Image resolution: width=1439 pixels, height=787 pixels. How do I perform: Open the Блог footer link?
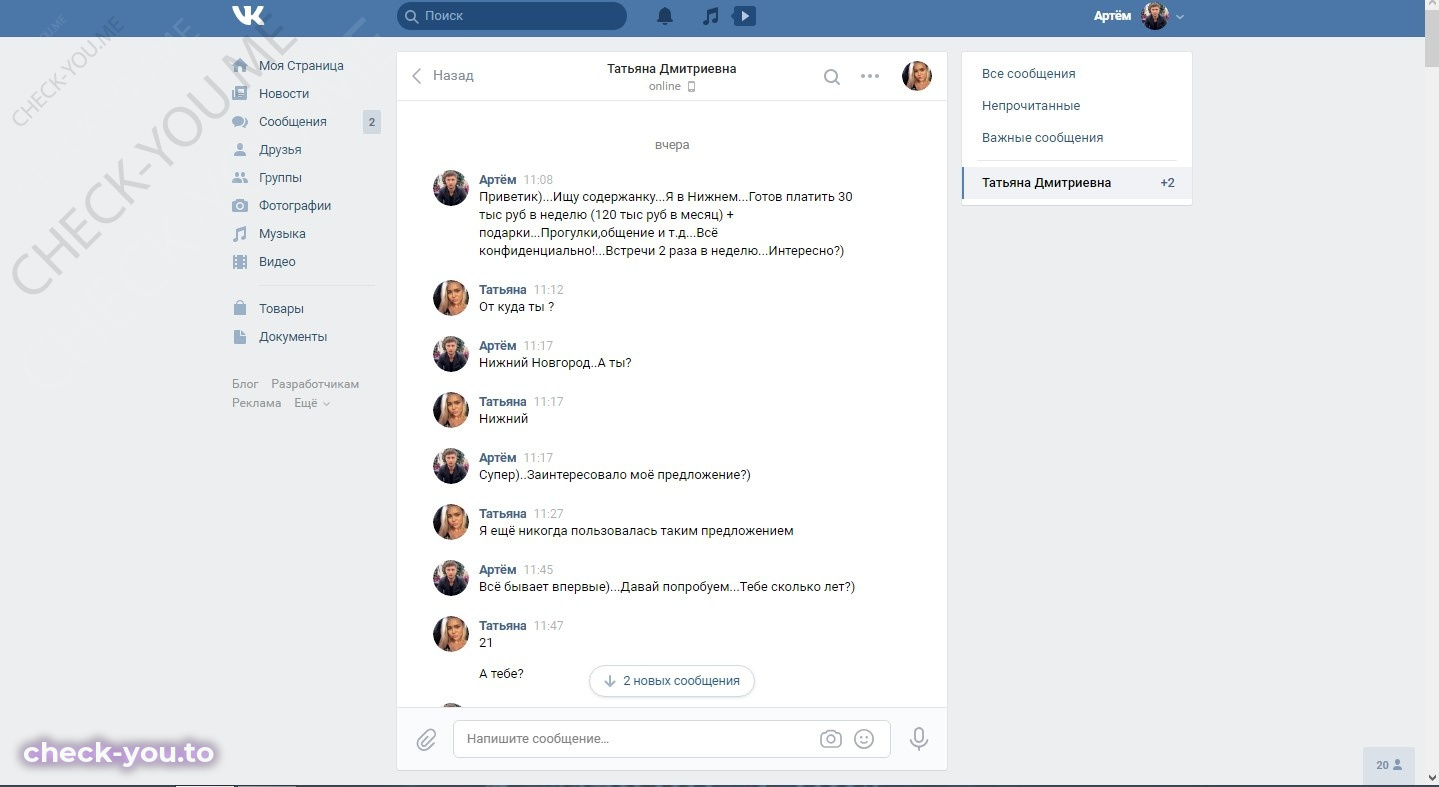[245, 384]
